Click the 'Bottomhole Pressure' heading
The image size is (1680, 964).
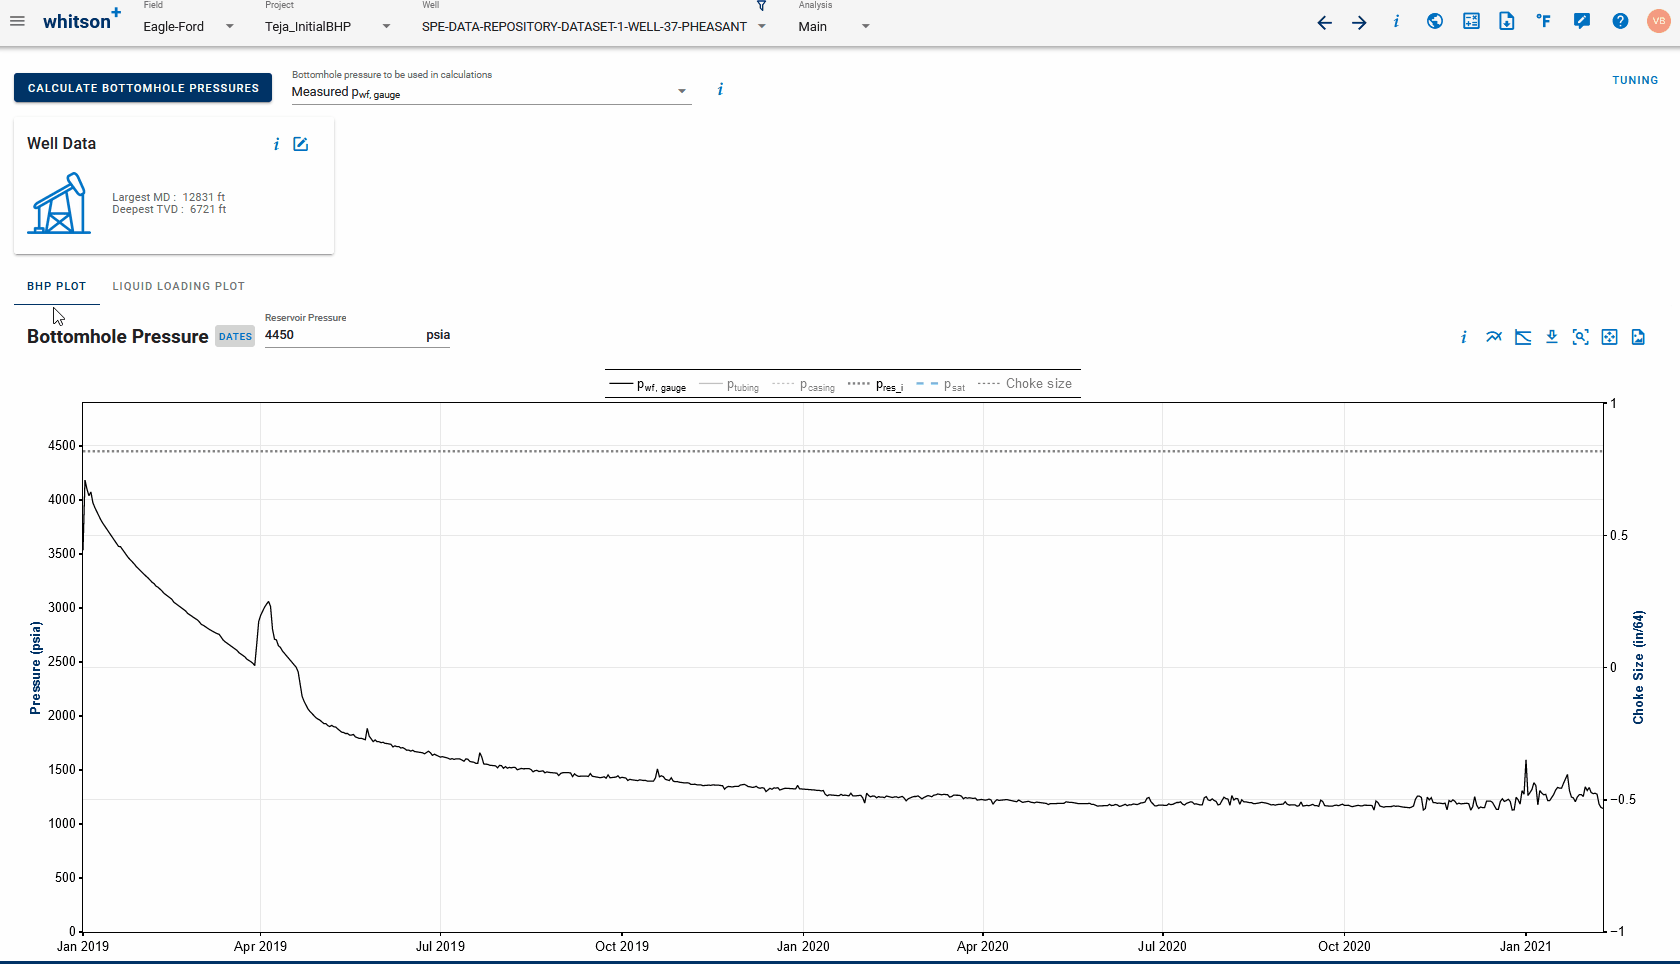[118, 337]
